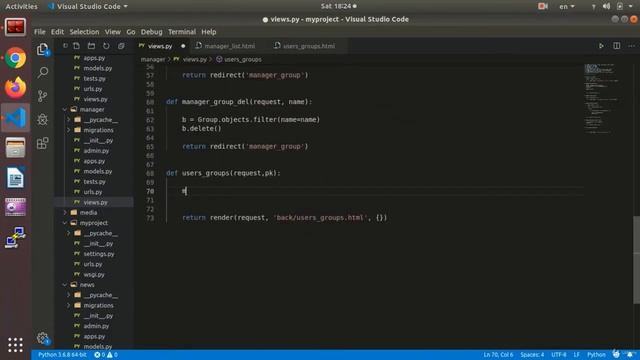
Task: Launch Google Chrome from the dock
Action: pyautogui.click(x=16, y=58)
